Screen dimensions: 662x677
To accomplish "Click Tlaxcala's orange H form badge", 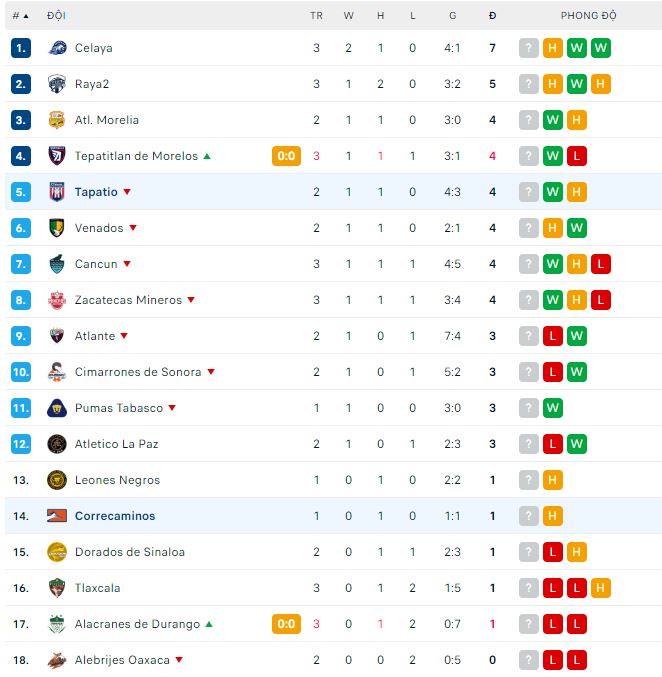I will [601, 588].
